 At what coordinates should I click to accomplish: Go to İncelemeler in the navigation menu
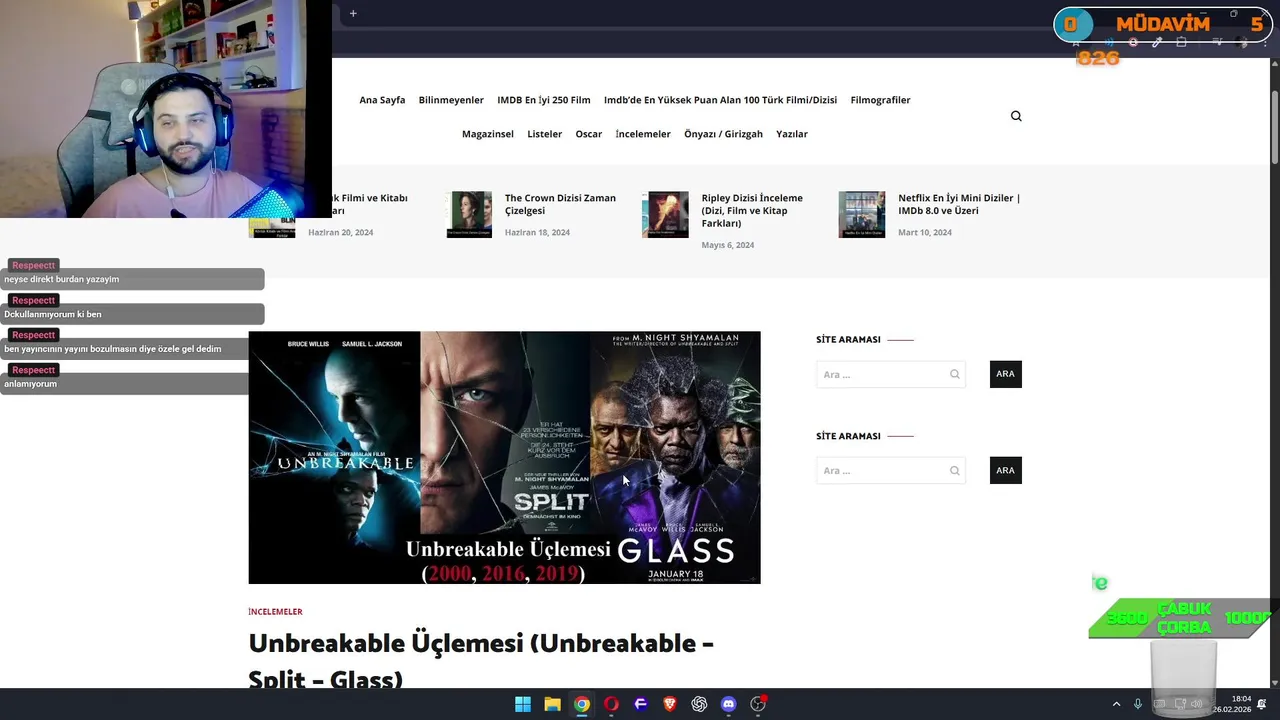click(x=643, y=134)
